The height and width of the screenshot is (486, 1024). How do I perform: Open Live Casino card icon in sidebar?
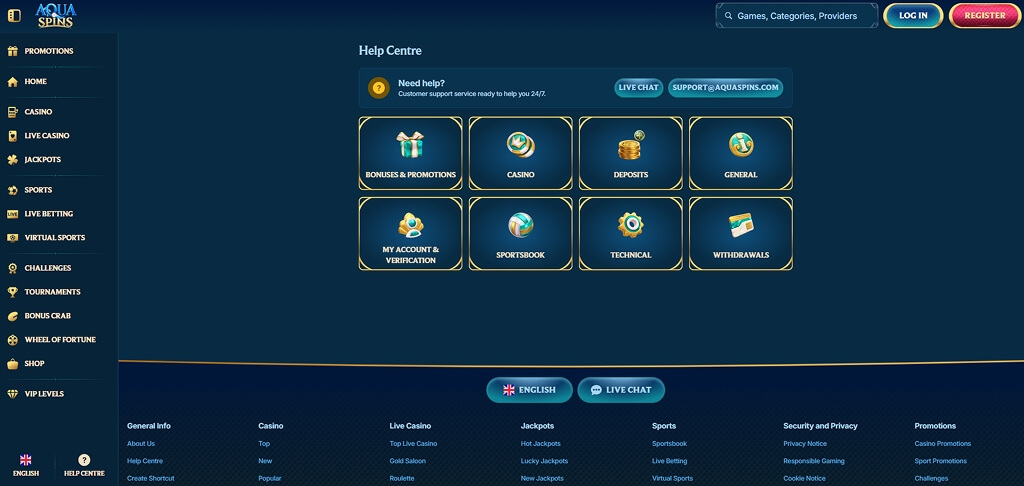tap(12, 136)
